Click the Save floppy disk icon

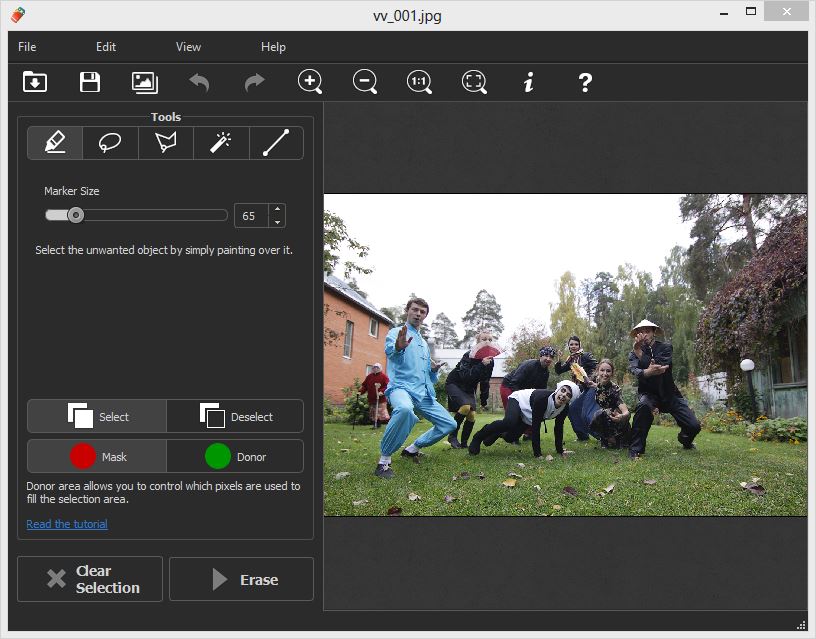90,82
